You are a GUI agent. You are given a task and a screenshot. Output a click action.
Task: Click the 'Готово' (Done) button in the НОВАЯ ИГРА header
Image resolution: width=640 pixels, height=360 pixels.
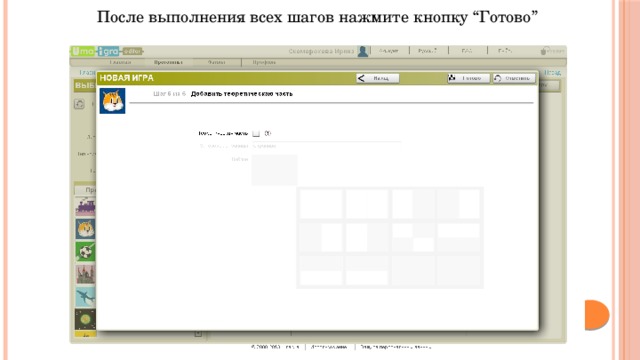point(468,78)
